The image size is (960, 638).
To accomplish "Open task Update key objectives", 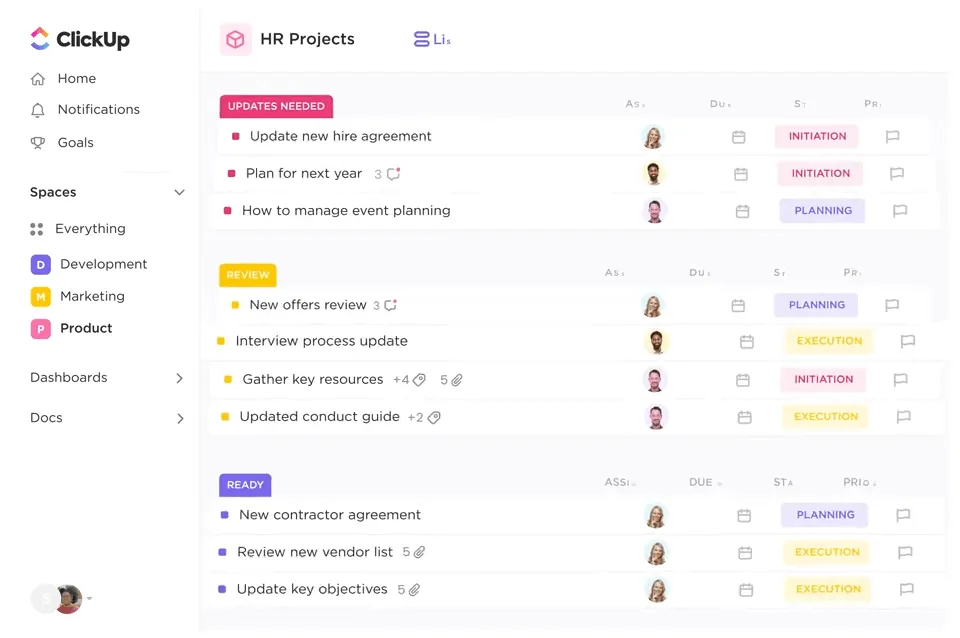I will tap(312, 589).
